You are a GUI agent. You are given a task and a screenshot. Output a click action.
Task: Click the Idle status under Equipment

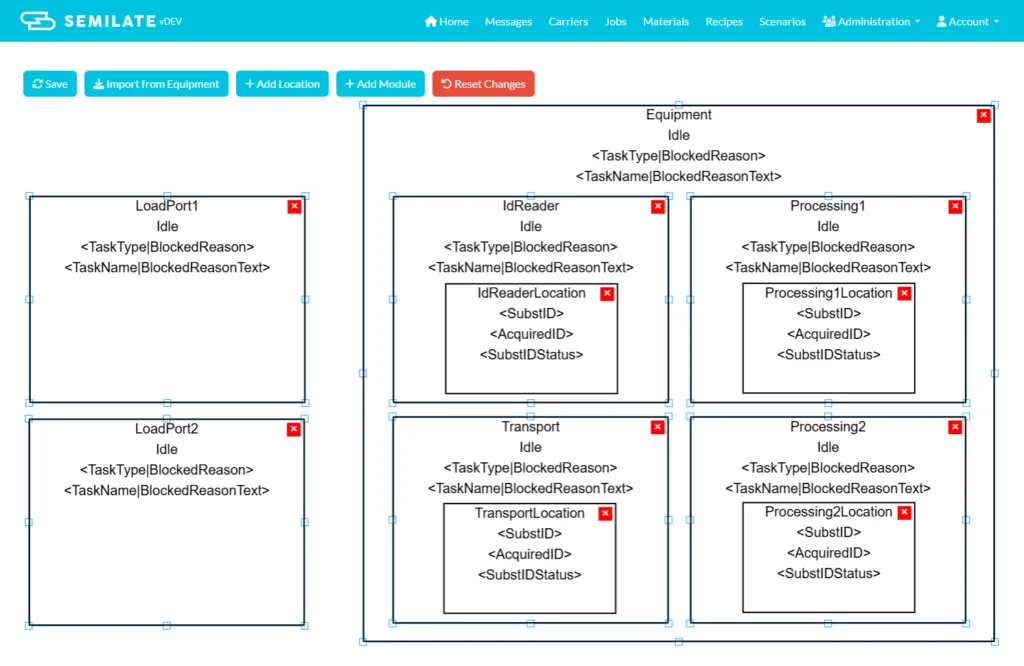[x=679, y=135]
